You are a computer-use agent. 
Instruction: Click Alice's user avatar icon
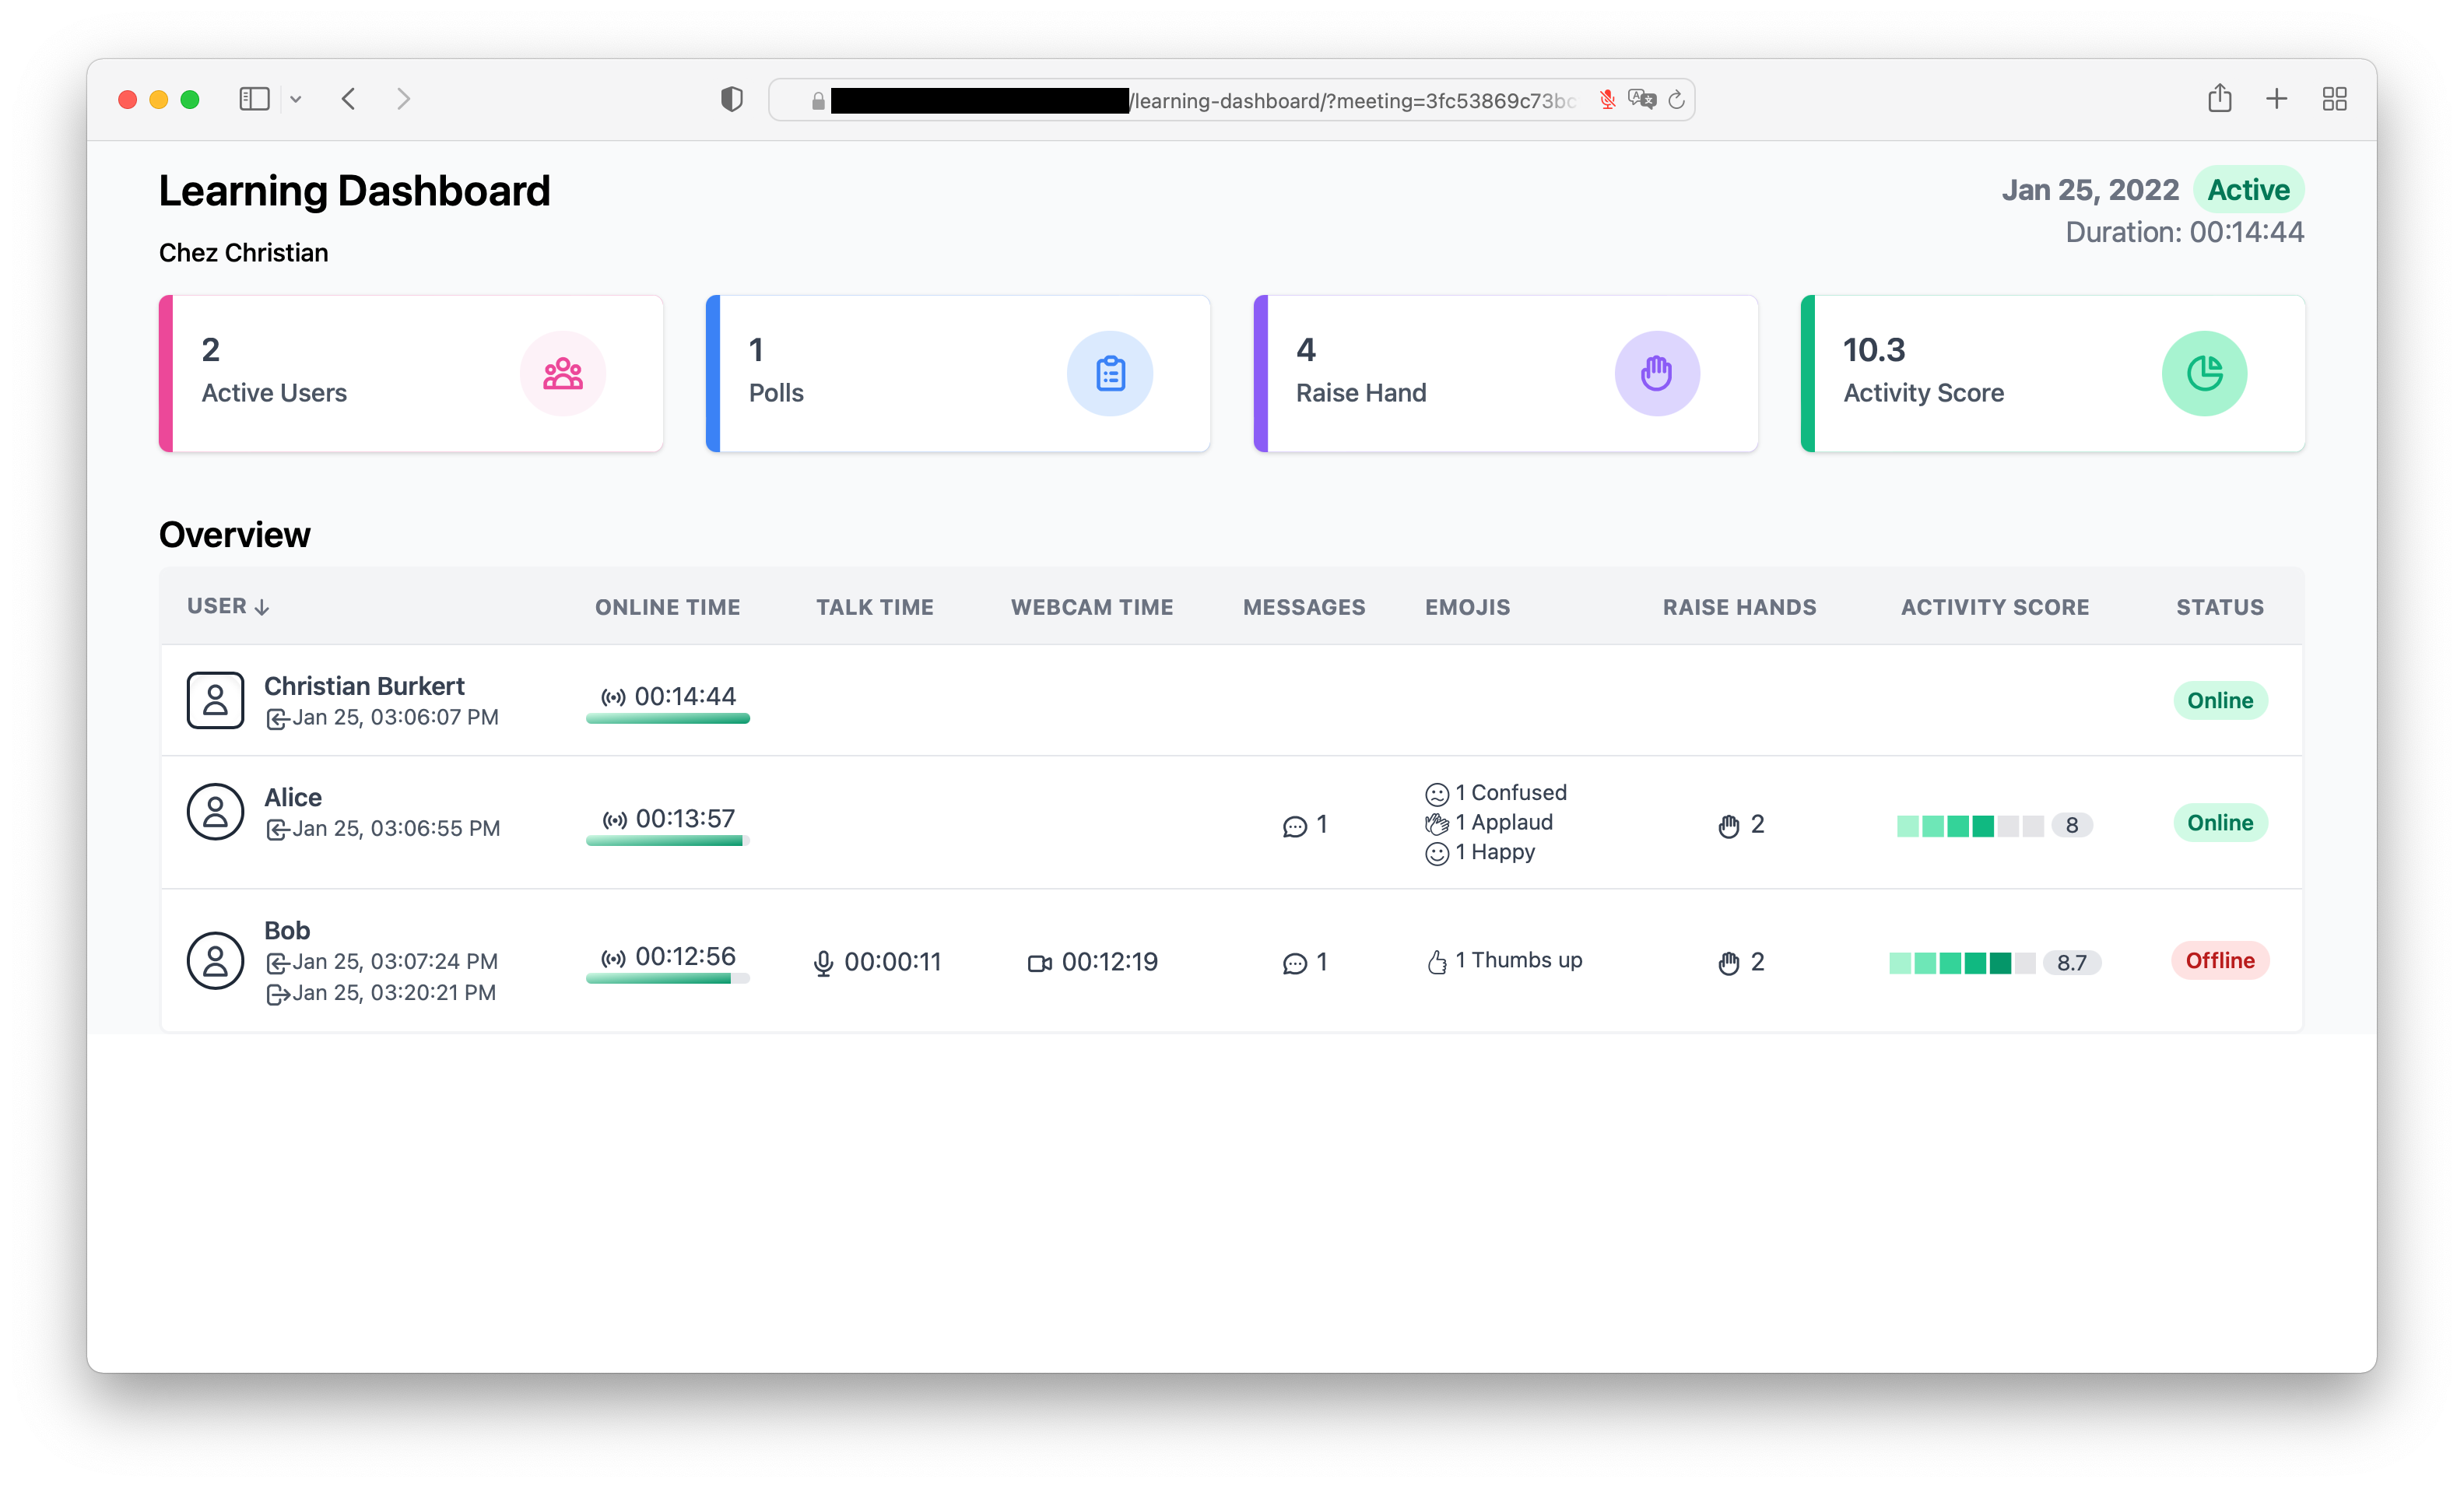coord(215,812)
